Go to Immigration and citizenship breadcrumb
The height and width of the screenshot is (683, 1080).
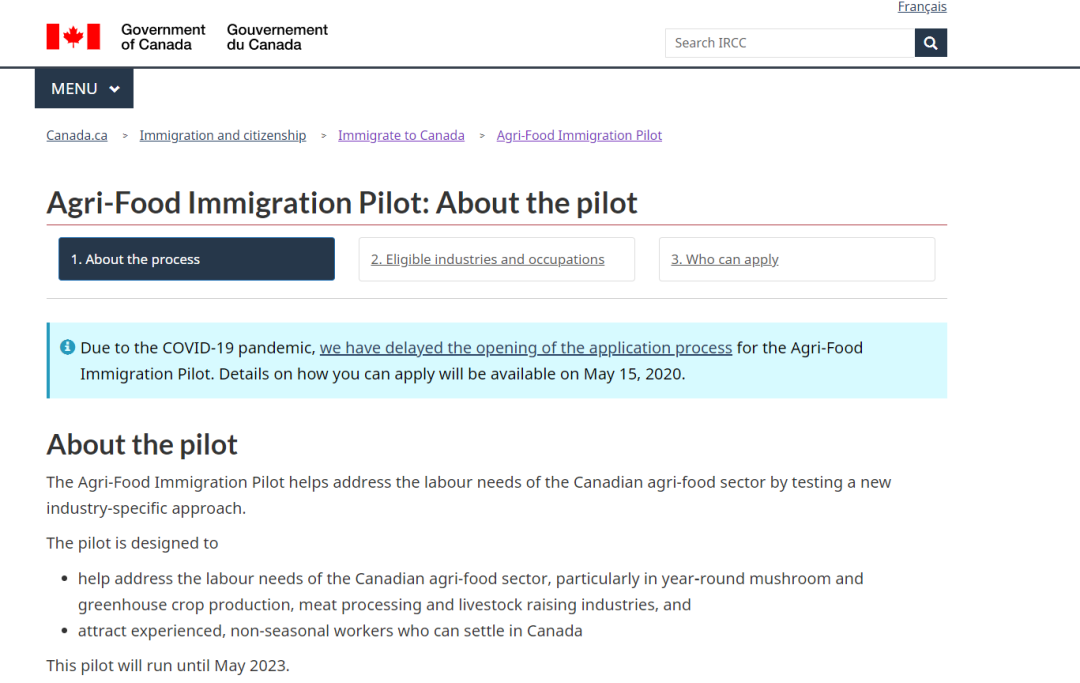(222, 136)
